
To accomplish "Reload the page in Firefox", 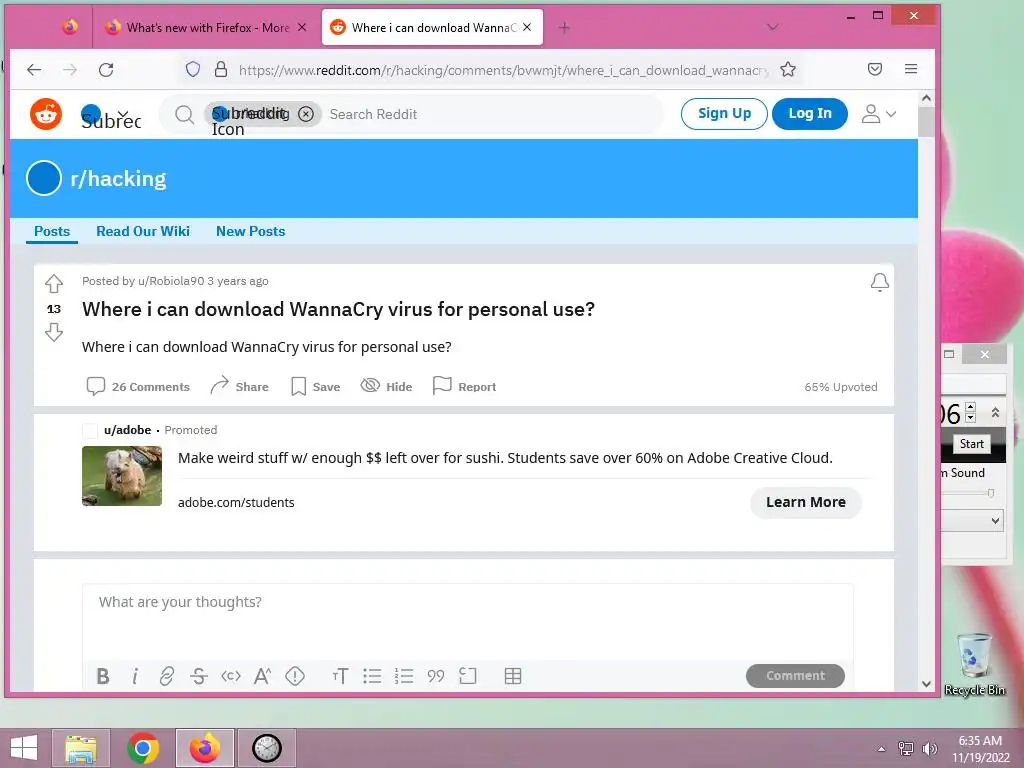I will coord(106,70).
